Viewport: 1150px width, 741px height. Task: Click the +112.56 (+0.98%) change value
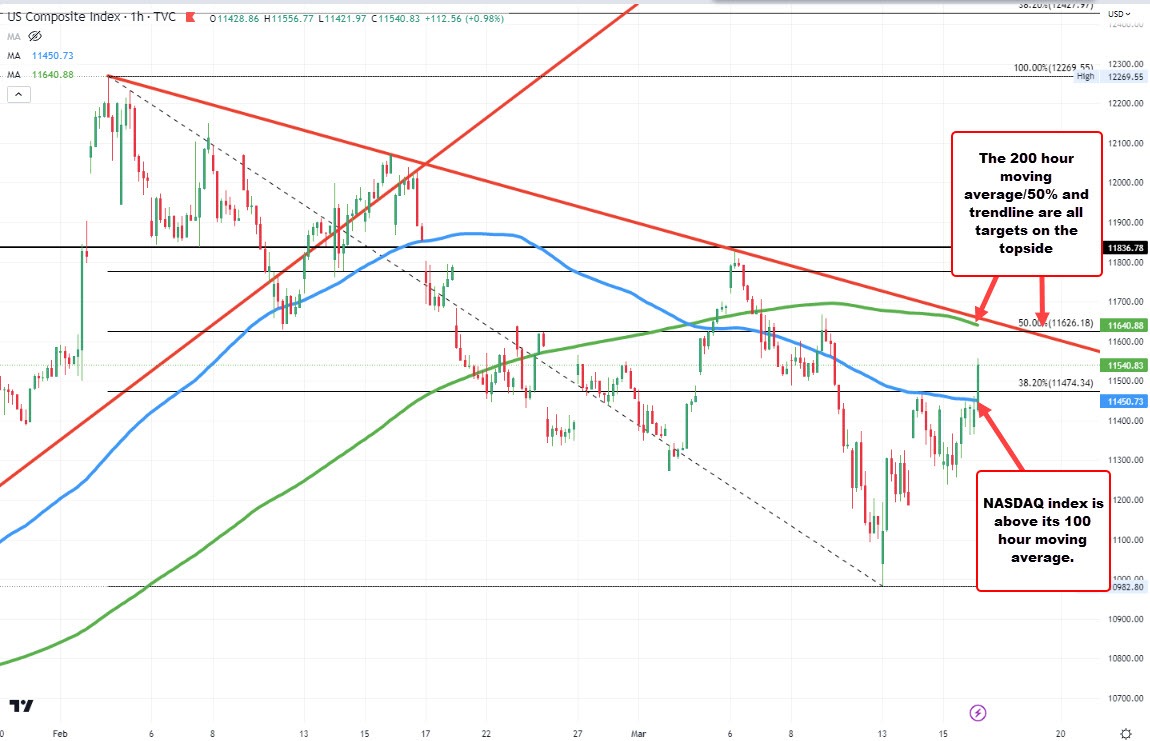click(x=464, y=18)
